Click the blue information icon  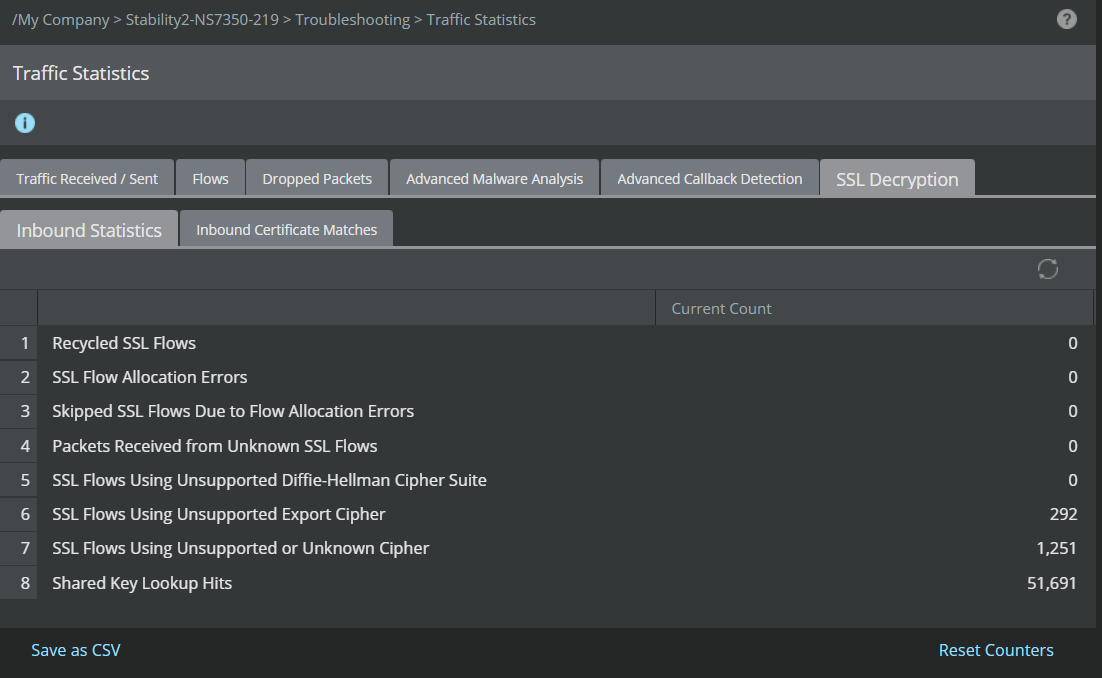click(25, 123)
